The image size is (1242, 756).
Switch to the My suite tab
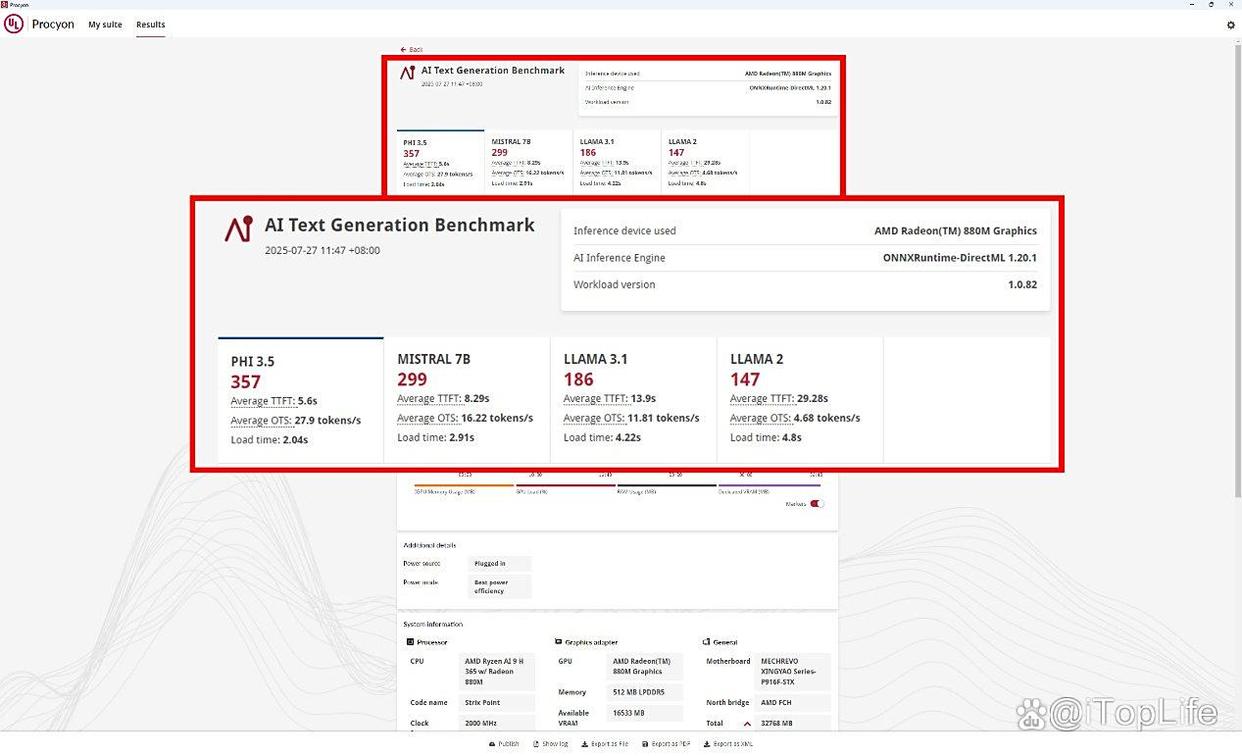[105, 24]
